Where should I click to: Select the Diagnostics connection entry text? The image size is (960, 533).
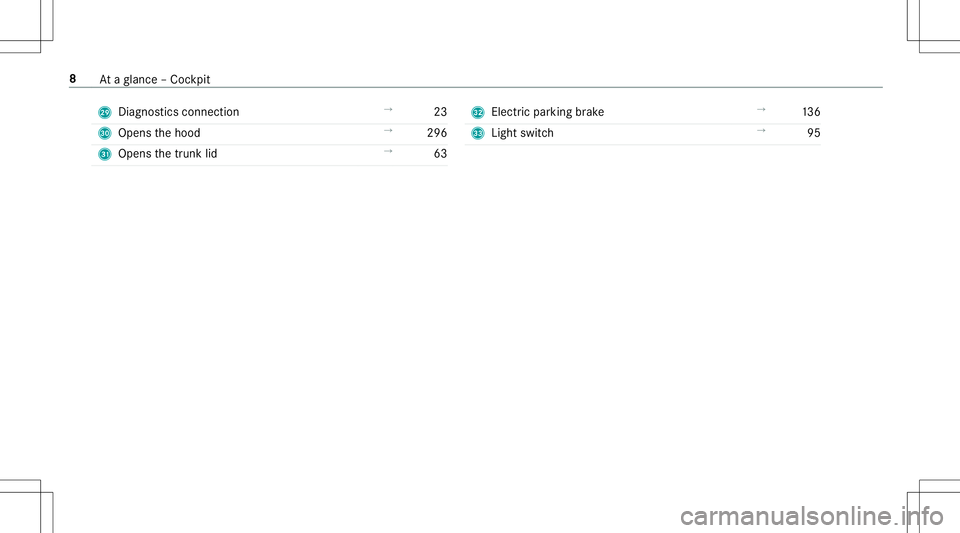pos(178,112)
